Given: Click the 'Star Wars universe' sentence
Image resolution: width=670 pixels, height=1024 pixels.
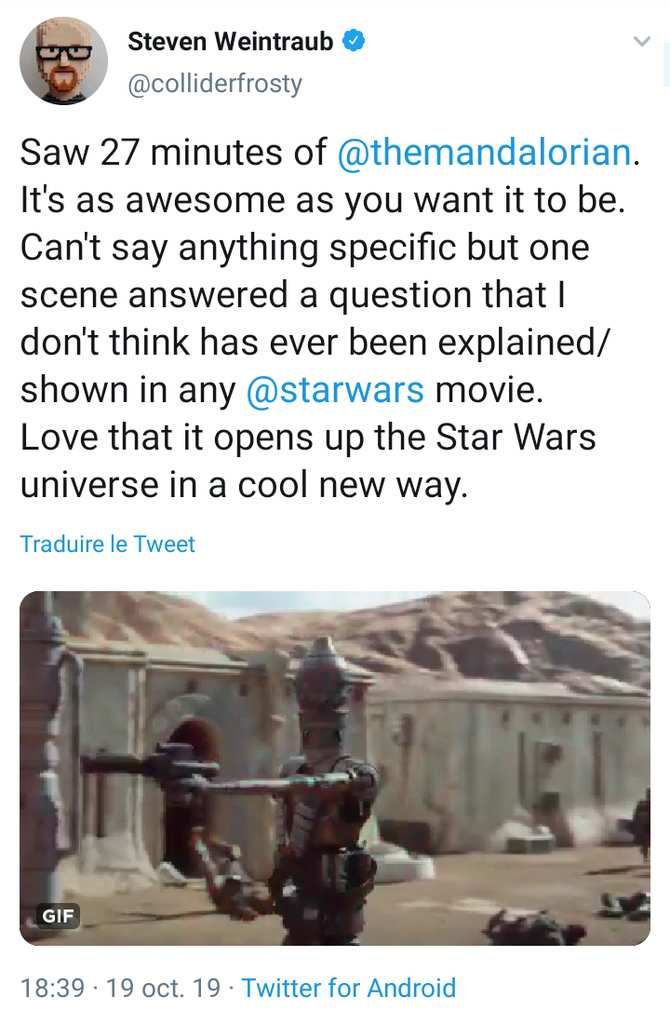Looking at the screenshot, I should click(308, 461).
